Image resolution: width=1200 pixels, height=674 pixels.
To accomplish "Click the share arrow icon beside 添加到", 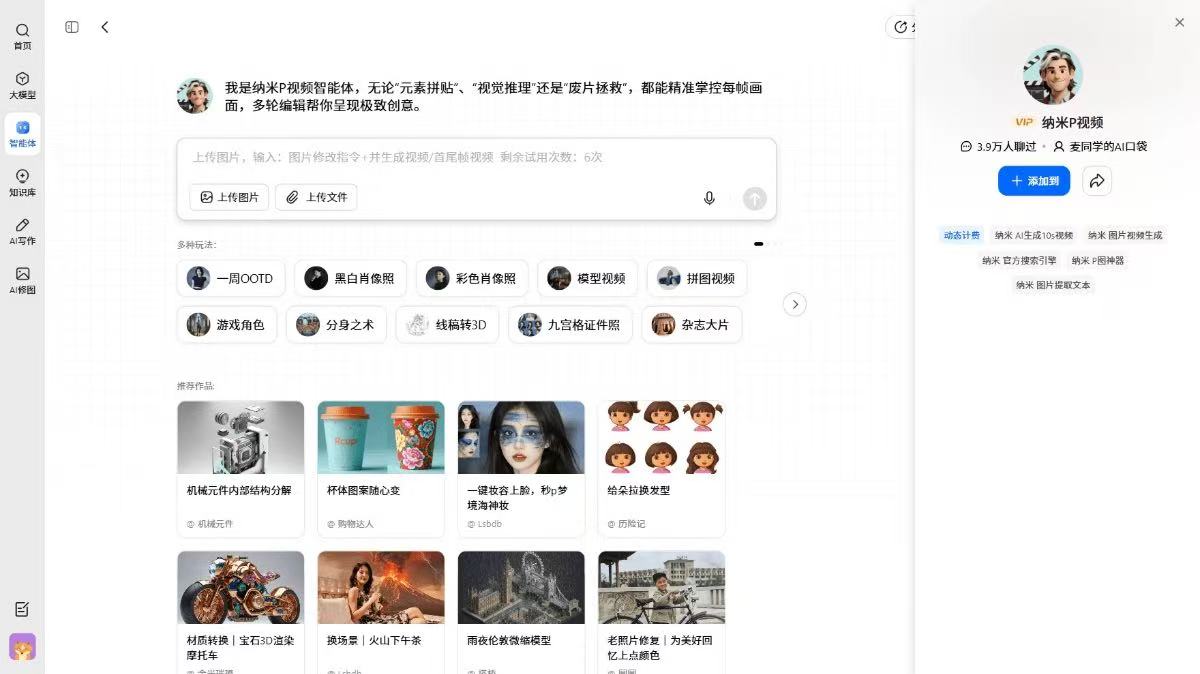I will [x=1097, y=181].
